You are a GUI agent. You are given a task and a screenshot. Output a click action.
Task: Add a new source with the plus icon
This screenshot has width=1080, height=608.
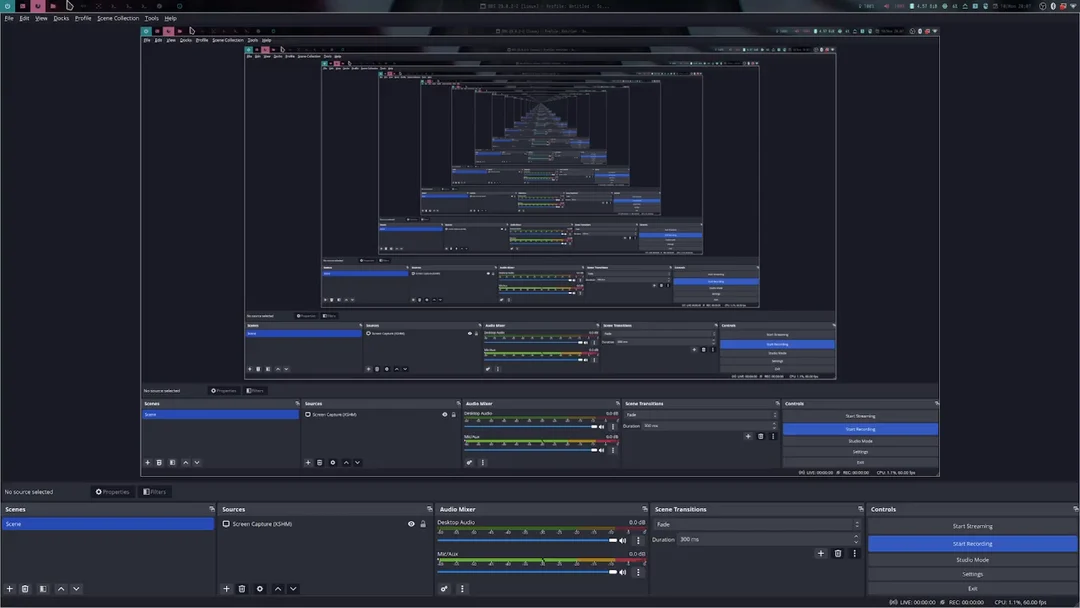(226, 589)
